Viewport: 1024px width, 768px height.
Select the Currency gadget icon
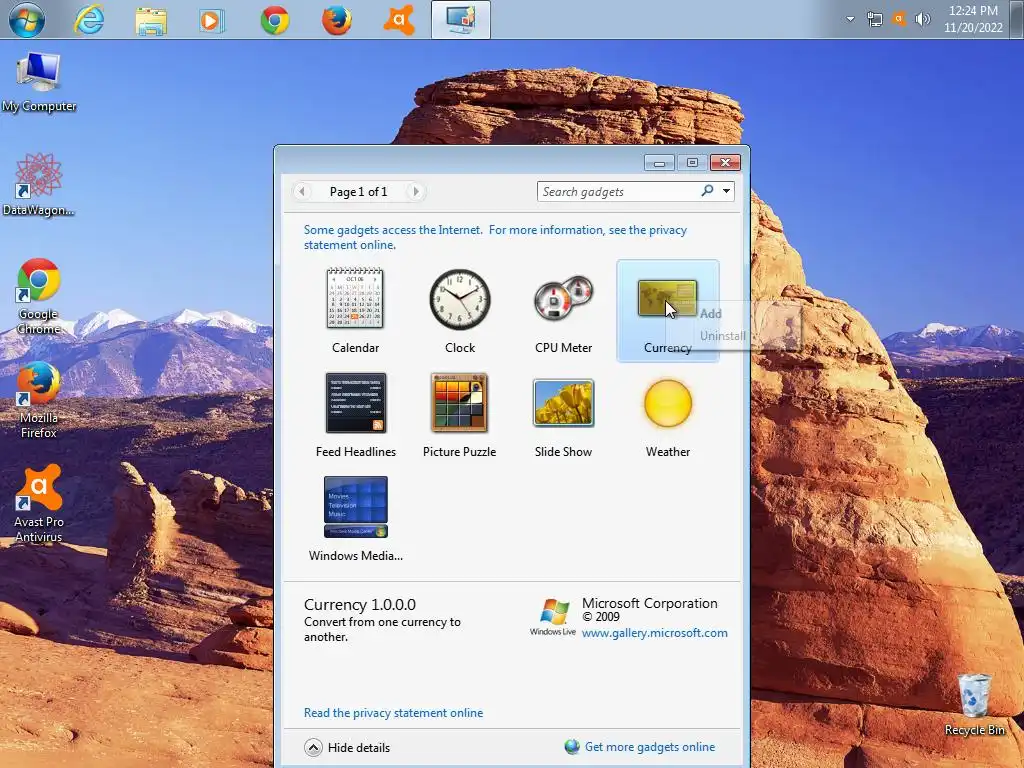[667, 298]
